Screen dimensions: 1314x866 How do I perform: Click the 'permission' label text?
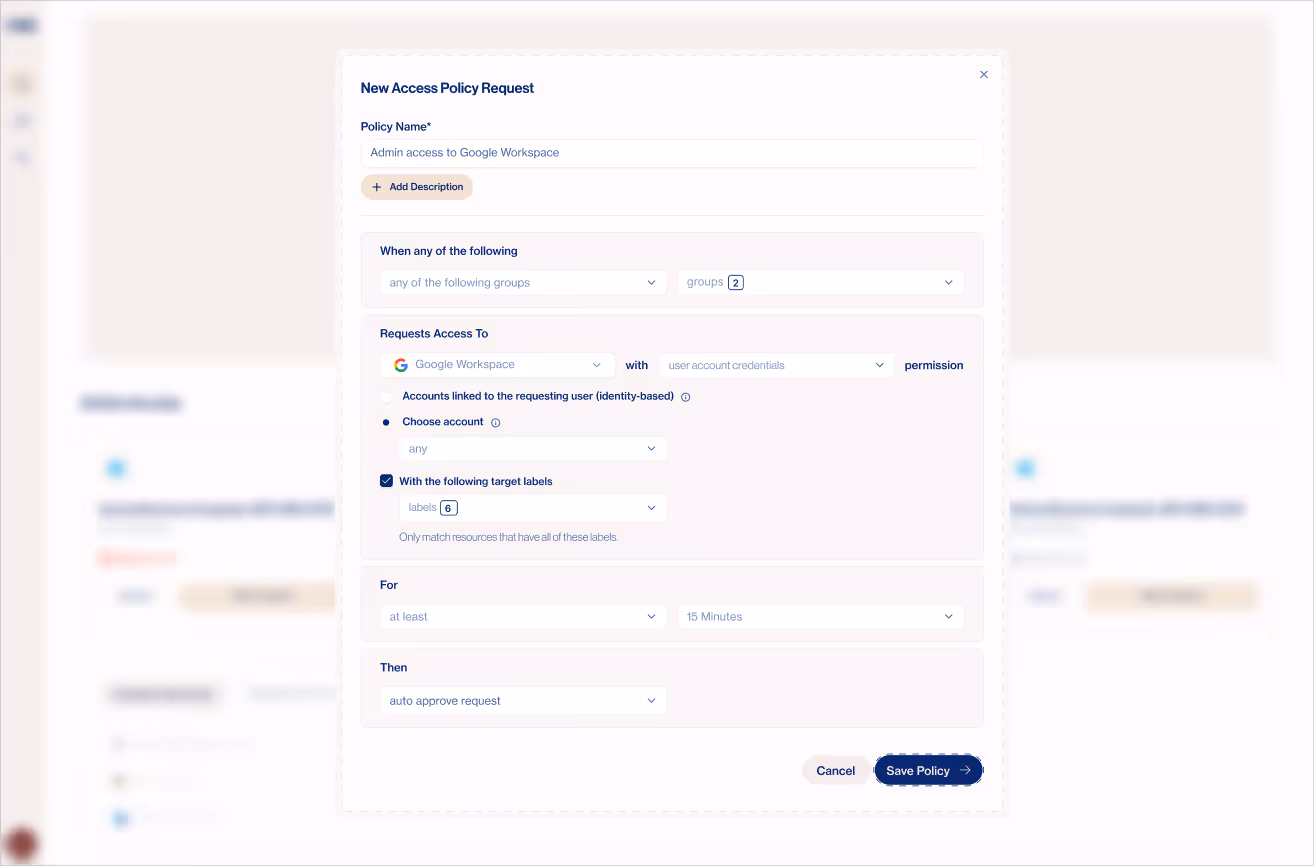[934, 366]
